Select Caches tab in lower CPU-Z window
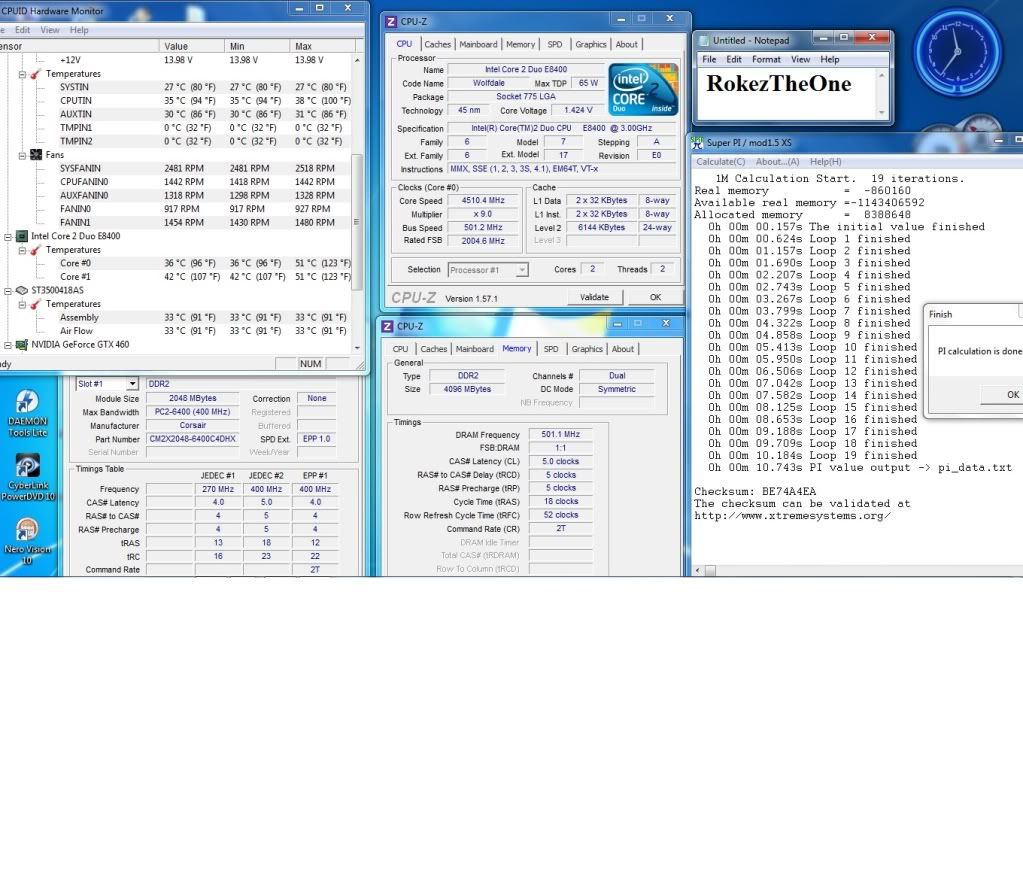Screen dimensions: 1023x896 (x=433, y=349)
